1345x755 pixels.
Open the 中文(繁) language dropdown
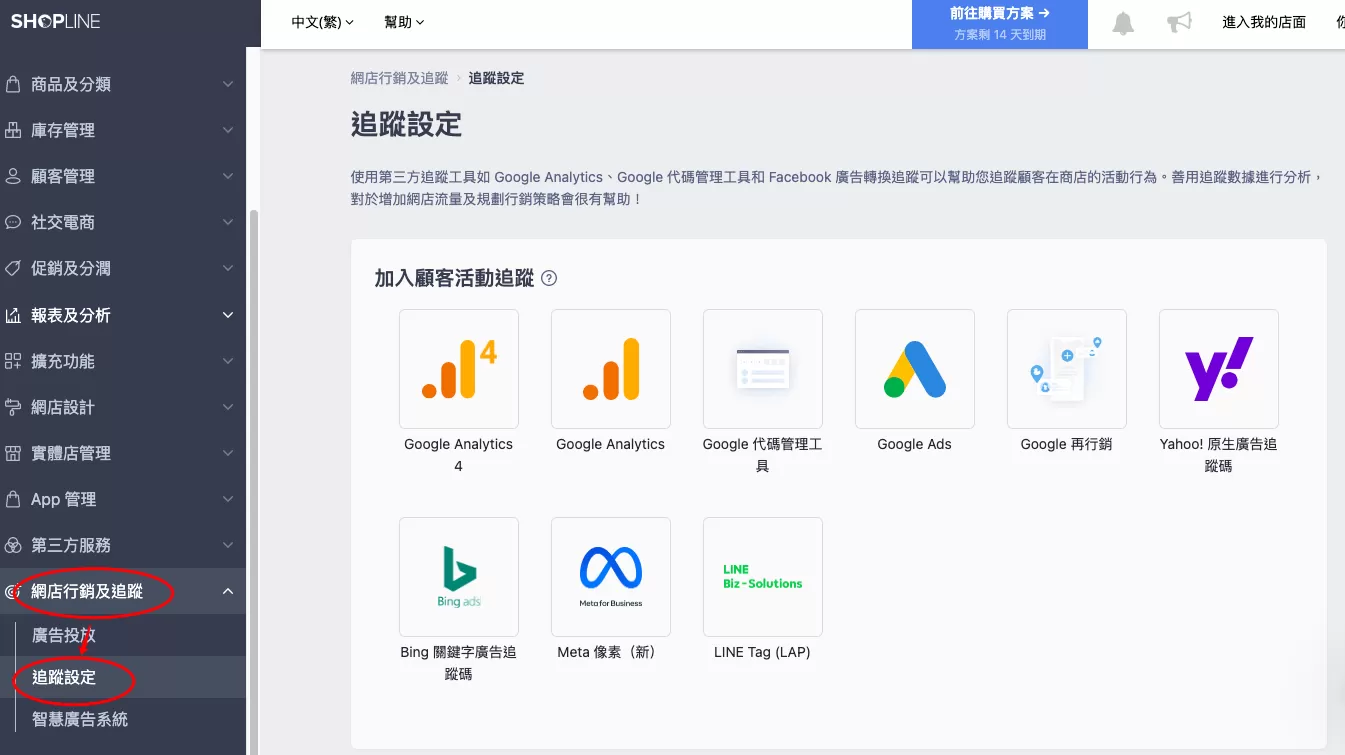coord(323,22)
